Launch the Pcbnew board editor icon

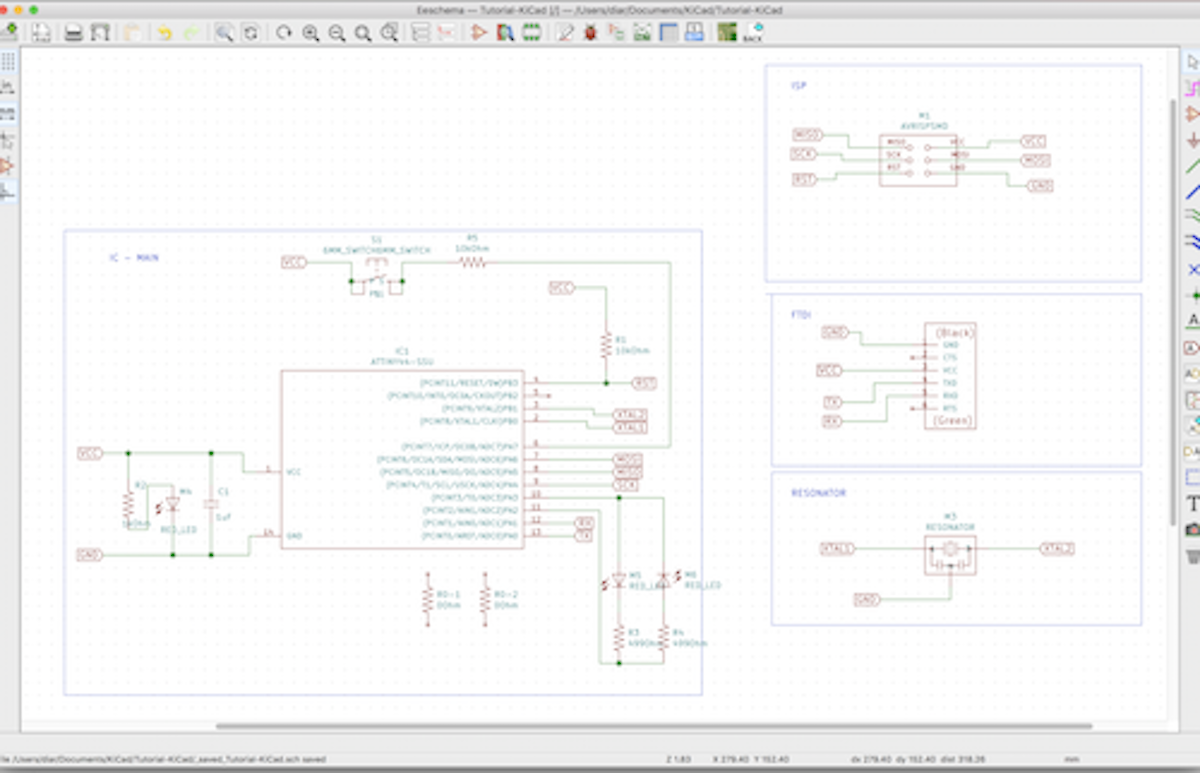(x=727, y=32)
